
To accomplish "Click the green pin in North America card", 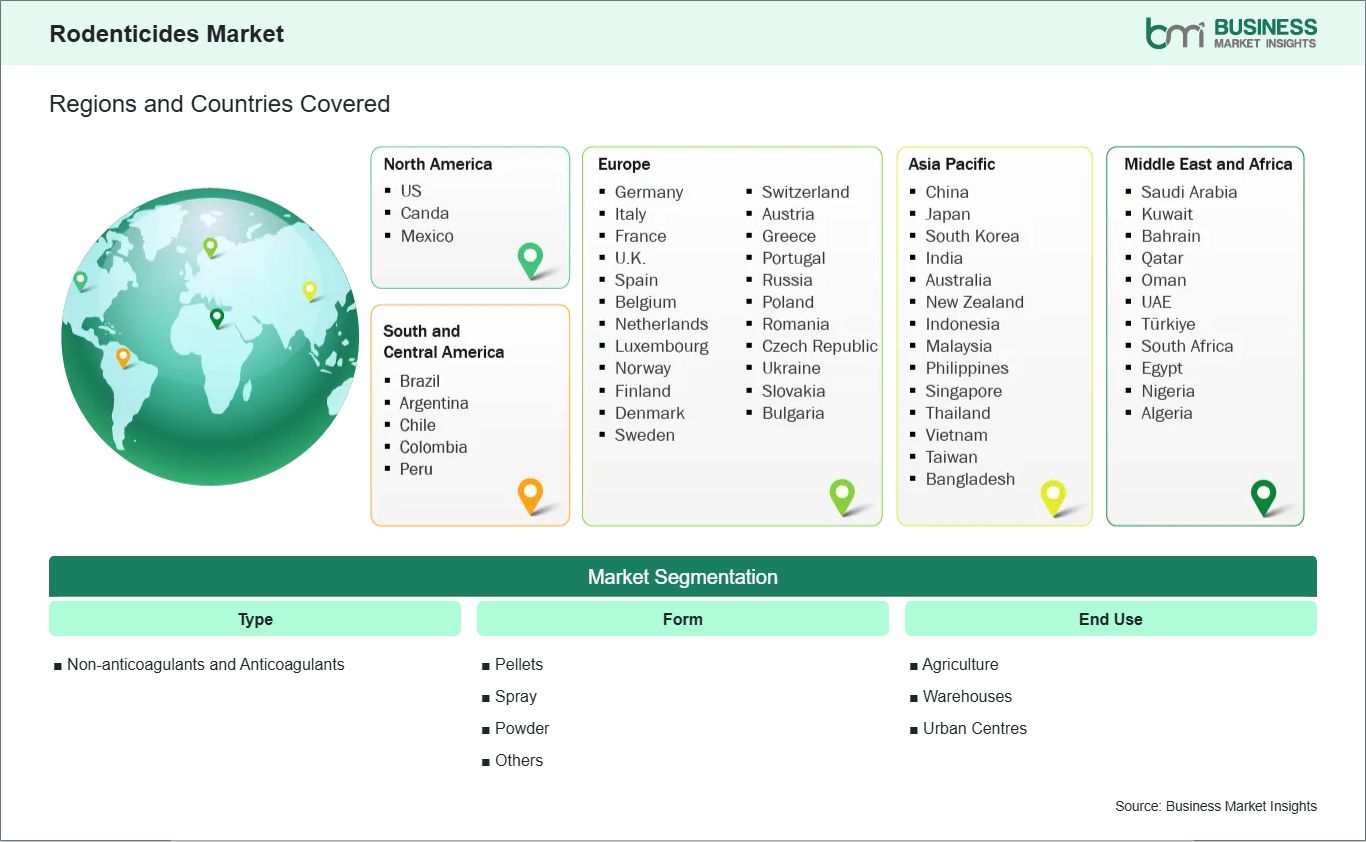I will tap(530, 259).
